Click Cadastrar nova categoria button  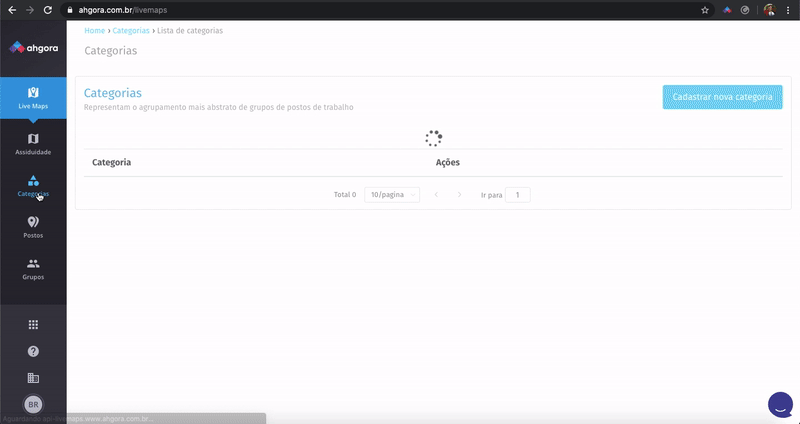[x=722, y=97]
